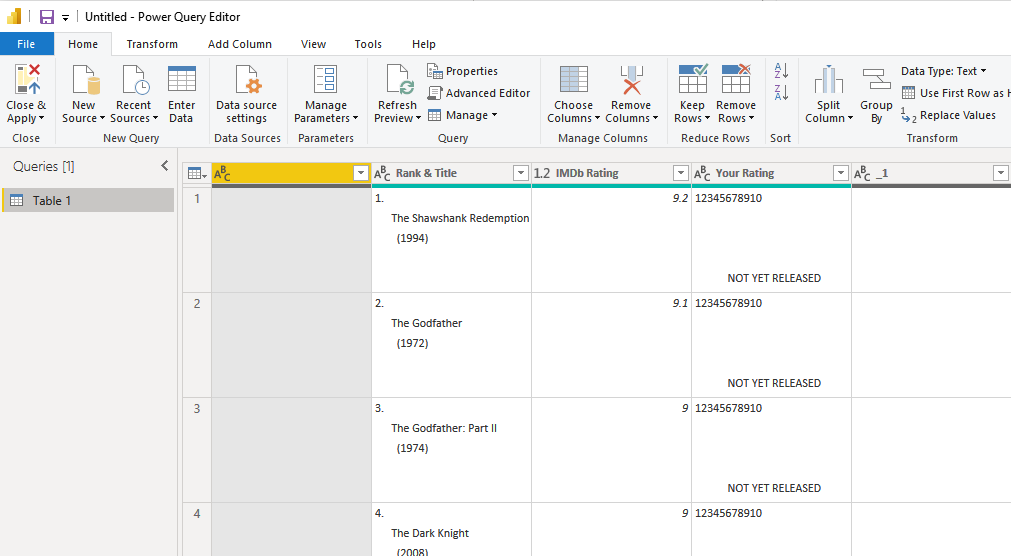This screenshot has width=1011, height=556.
Task: Open the IMDb Rating column filter dropdown
Action: coord(680,174)
